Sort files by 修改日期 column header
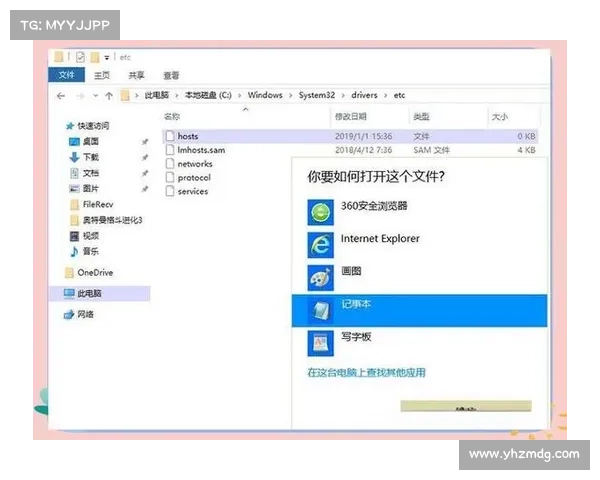This screenshot has height=480, width=600. pos(350,117)
